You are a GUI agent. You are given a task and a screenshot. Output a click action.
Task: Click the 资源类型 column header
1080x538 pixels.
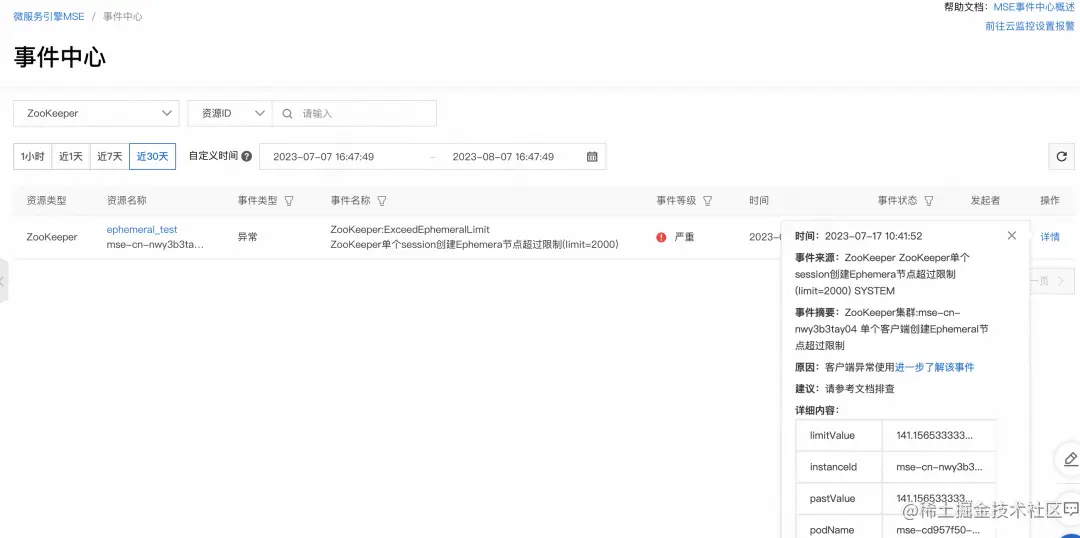pos(47,200)
